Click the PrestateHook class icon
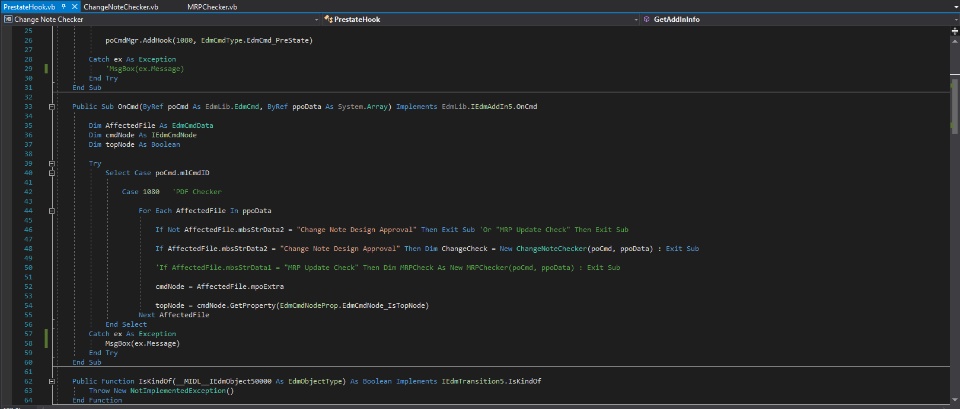Screen dimensions: 960x409 pos(329,19)
